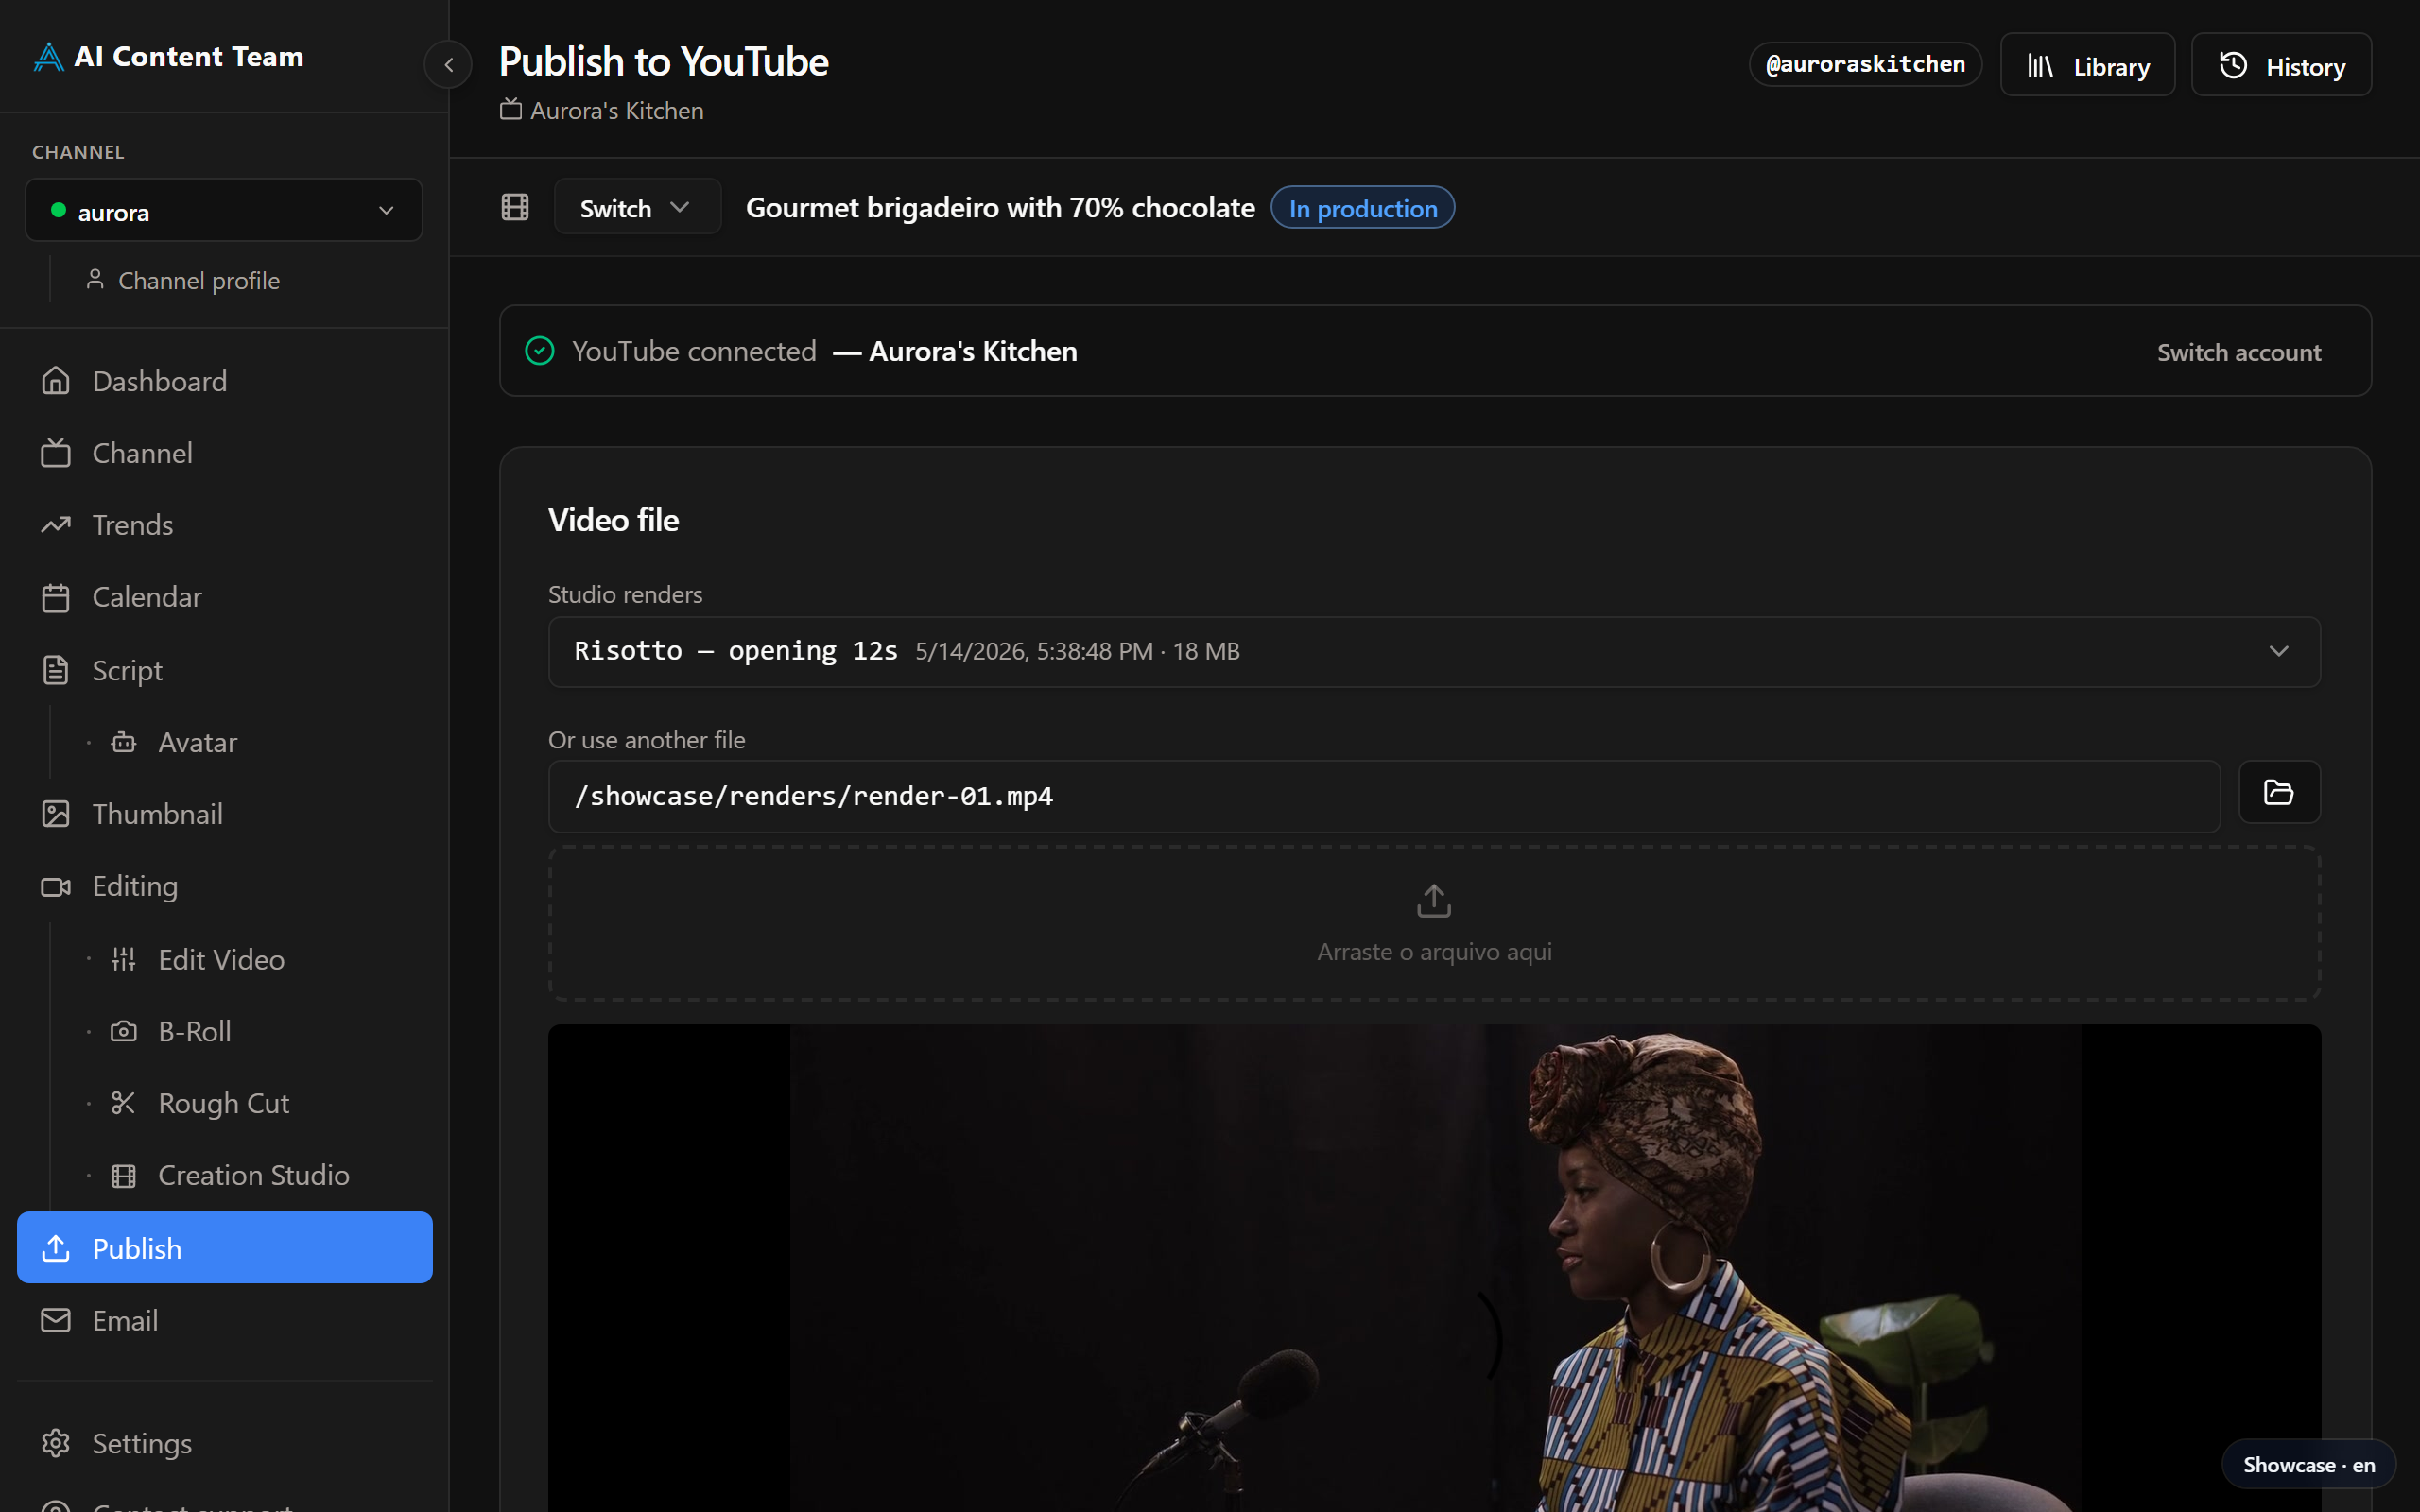Click the Channel profile person icon
This screenshot has width=2420, height=1512.
click(x=95, y=279)
